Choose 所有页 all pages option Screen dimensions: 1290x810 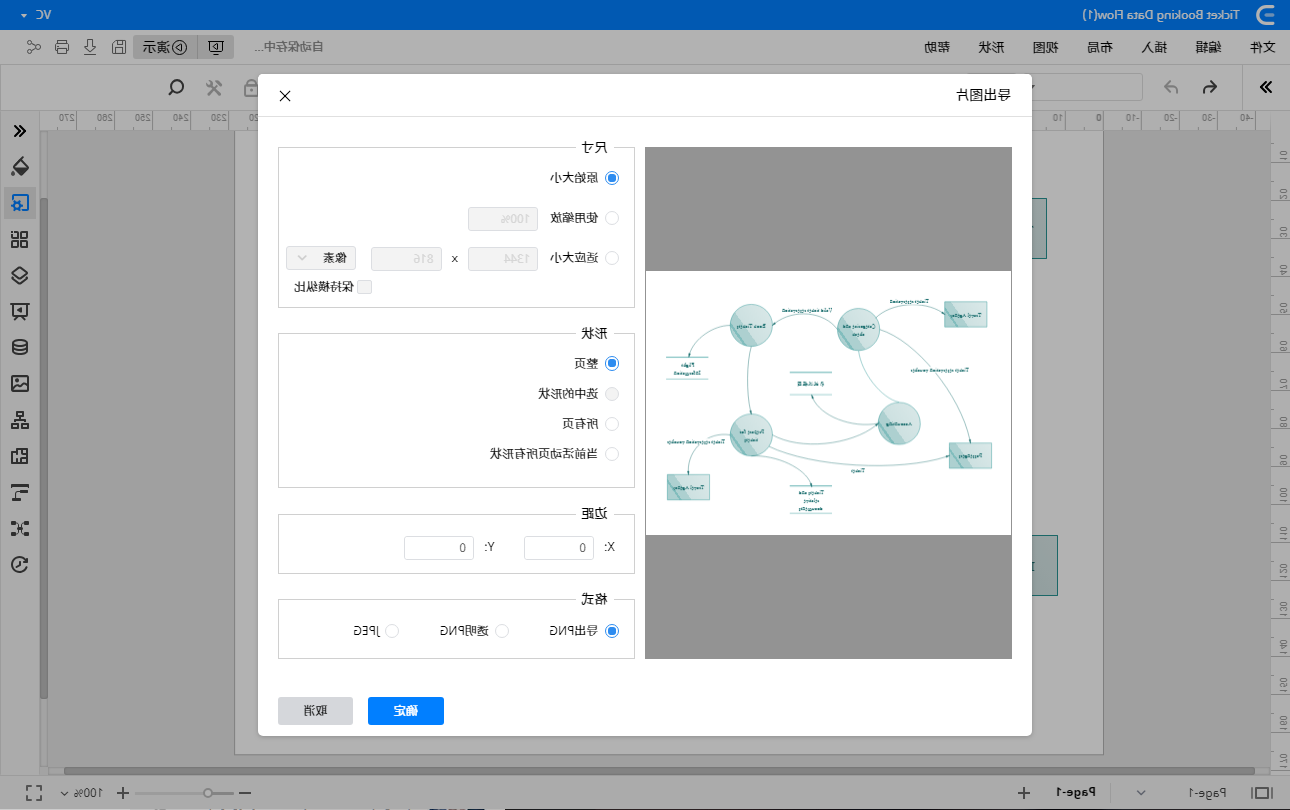pos(613,424)
